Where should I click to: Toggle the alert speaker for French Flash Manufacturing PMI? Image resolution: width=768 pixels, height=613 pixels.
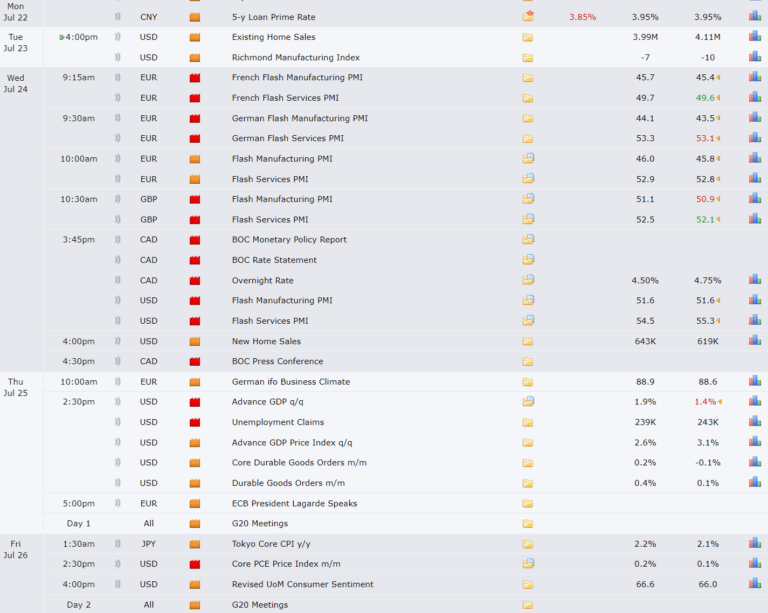[x=119, y=77]
